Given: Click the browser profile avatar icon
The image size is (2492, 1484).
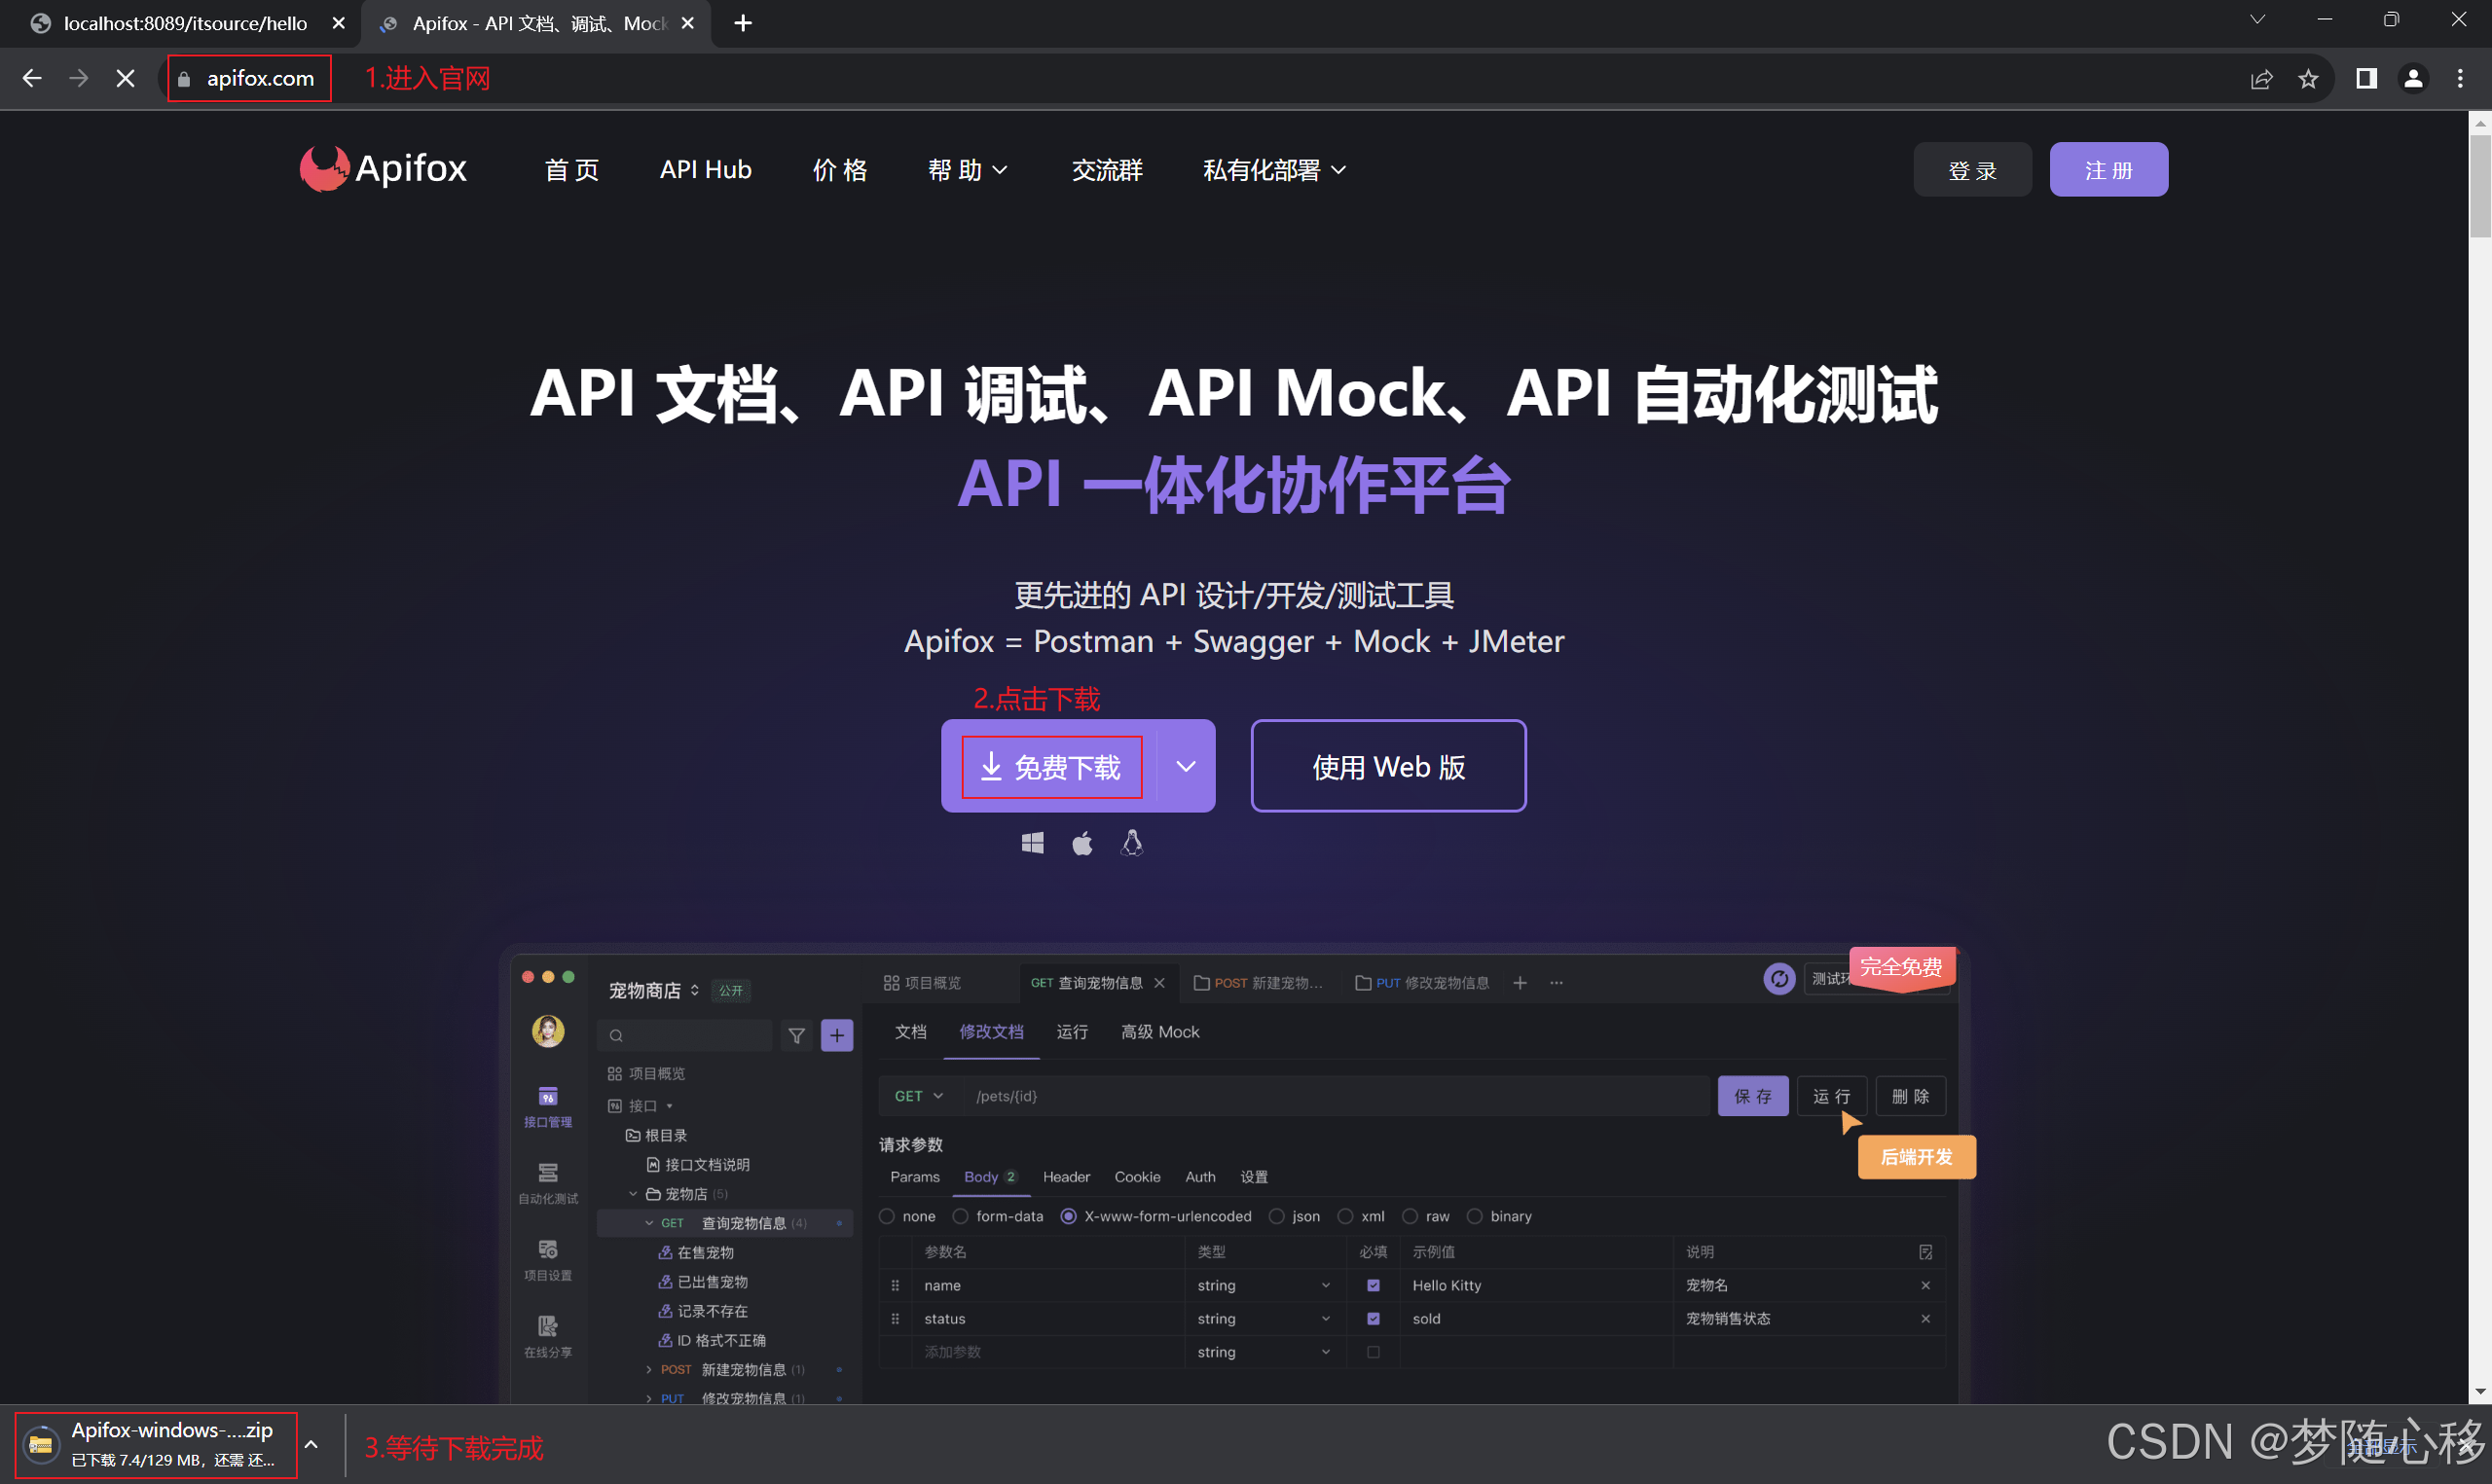Looking at the screenshot, I should click(x=2412, y=79).
